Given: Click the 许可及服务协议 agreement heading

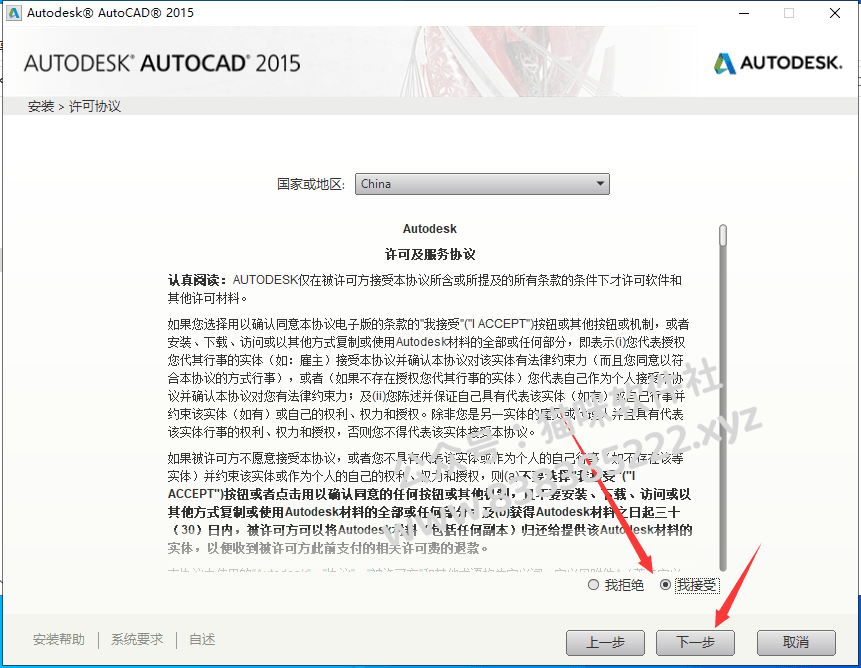Looking at the screenshot, I should [430, 254].
